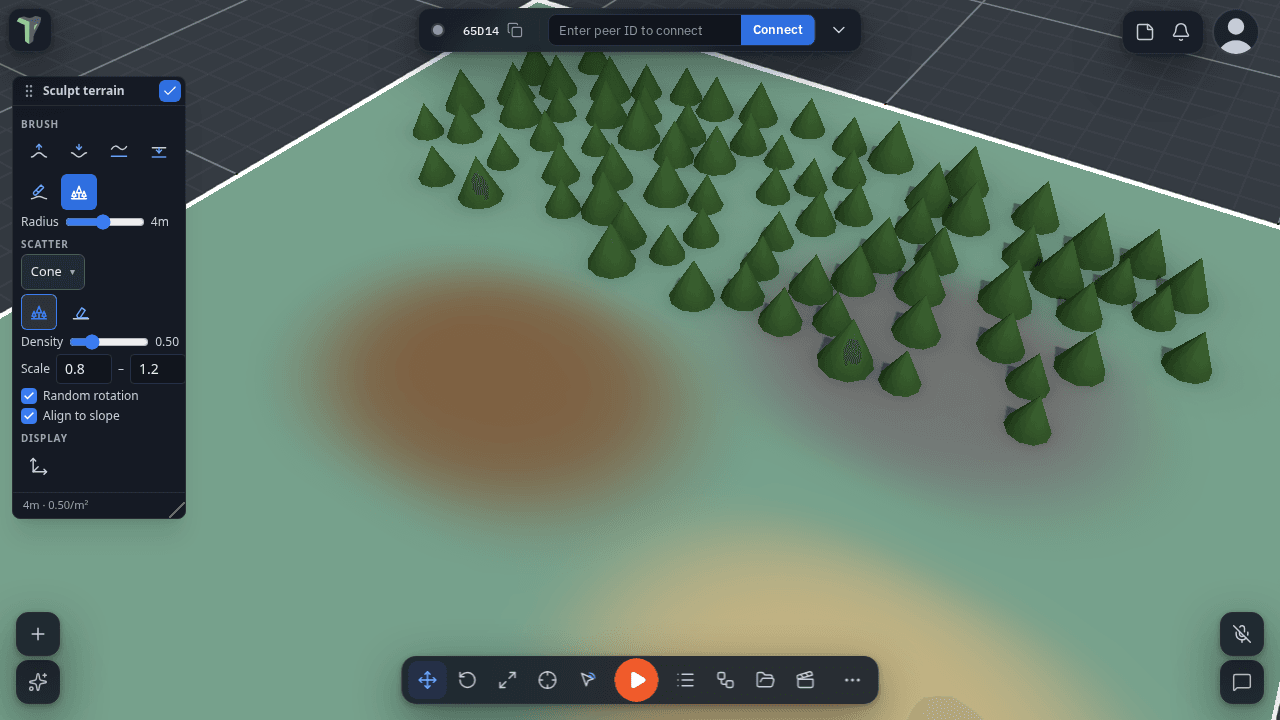The width and height of the screenshot is (1280, 720).
Task: Open the notifications bell
Action: pos(1181,32)
